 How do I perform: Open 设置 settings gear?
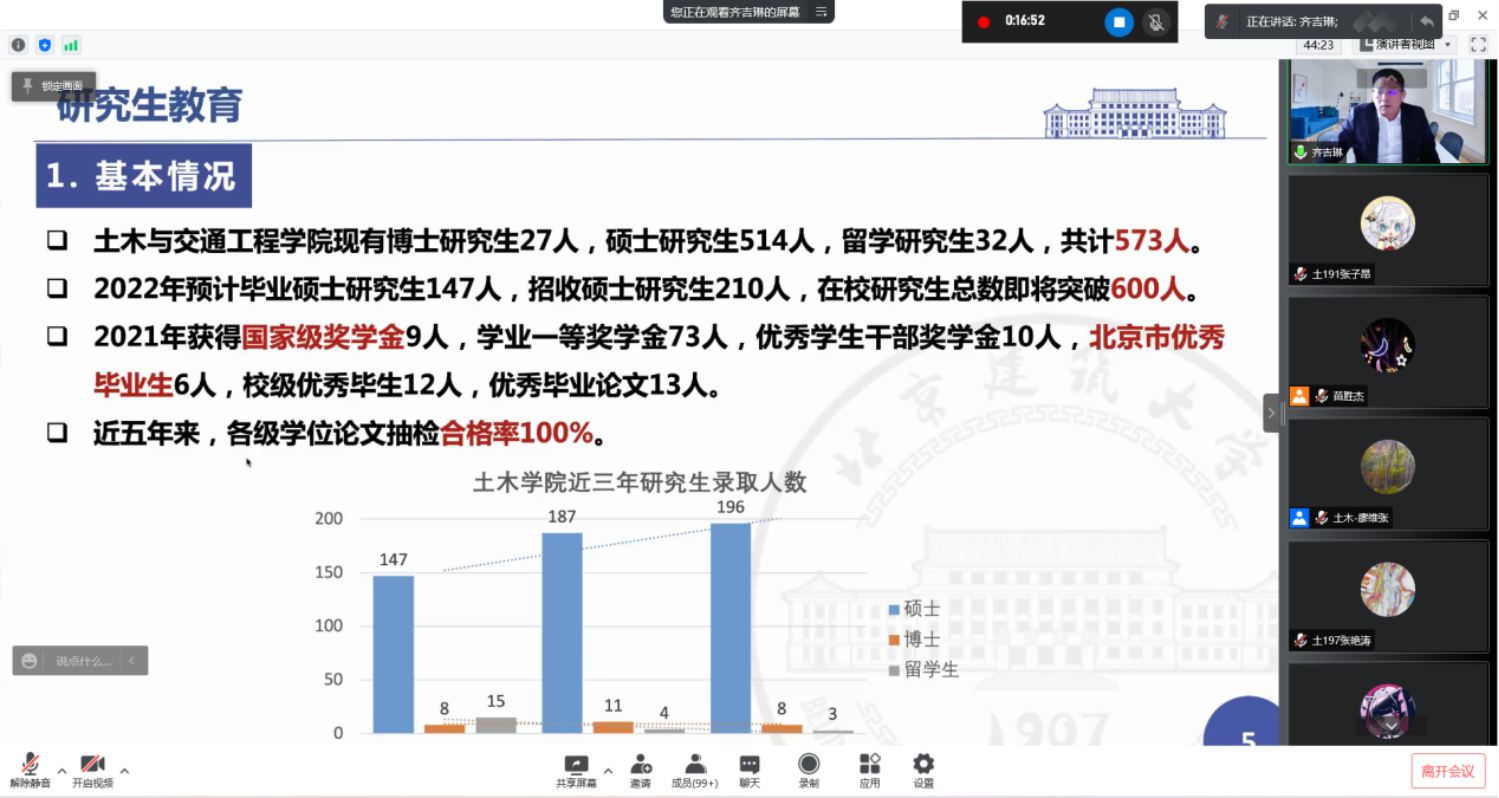[x=923, y=771]
